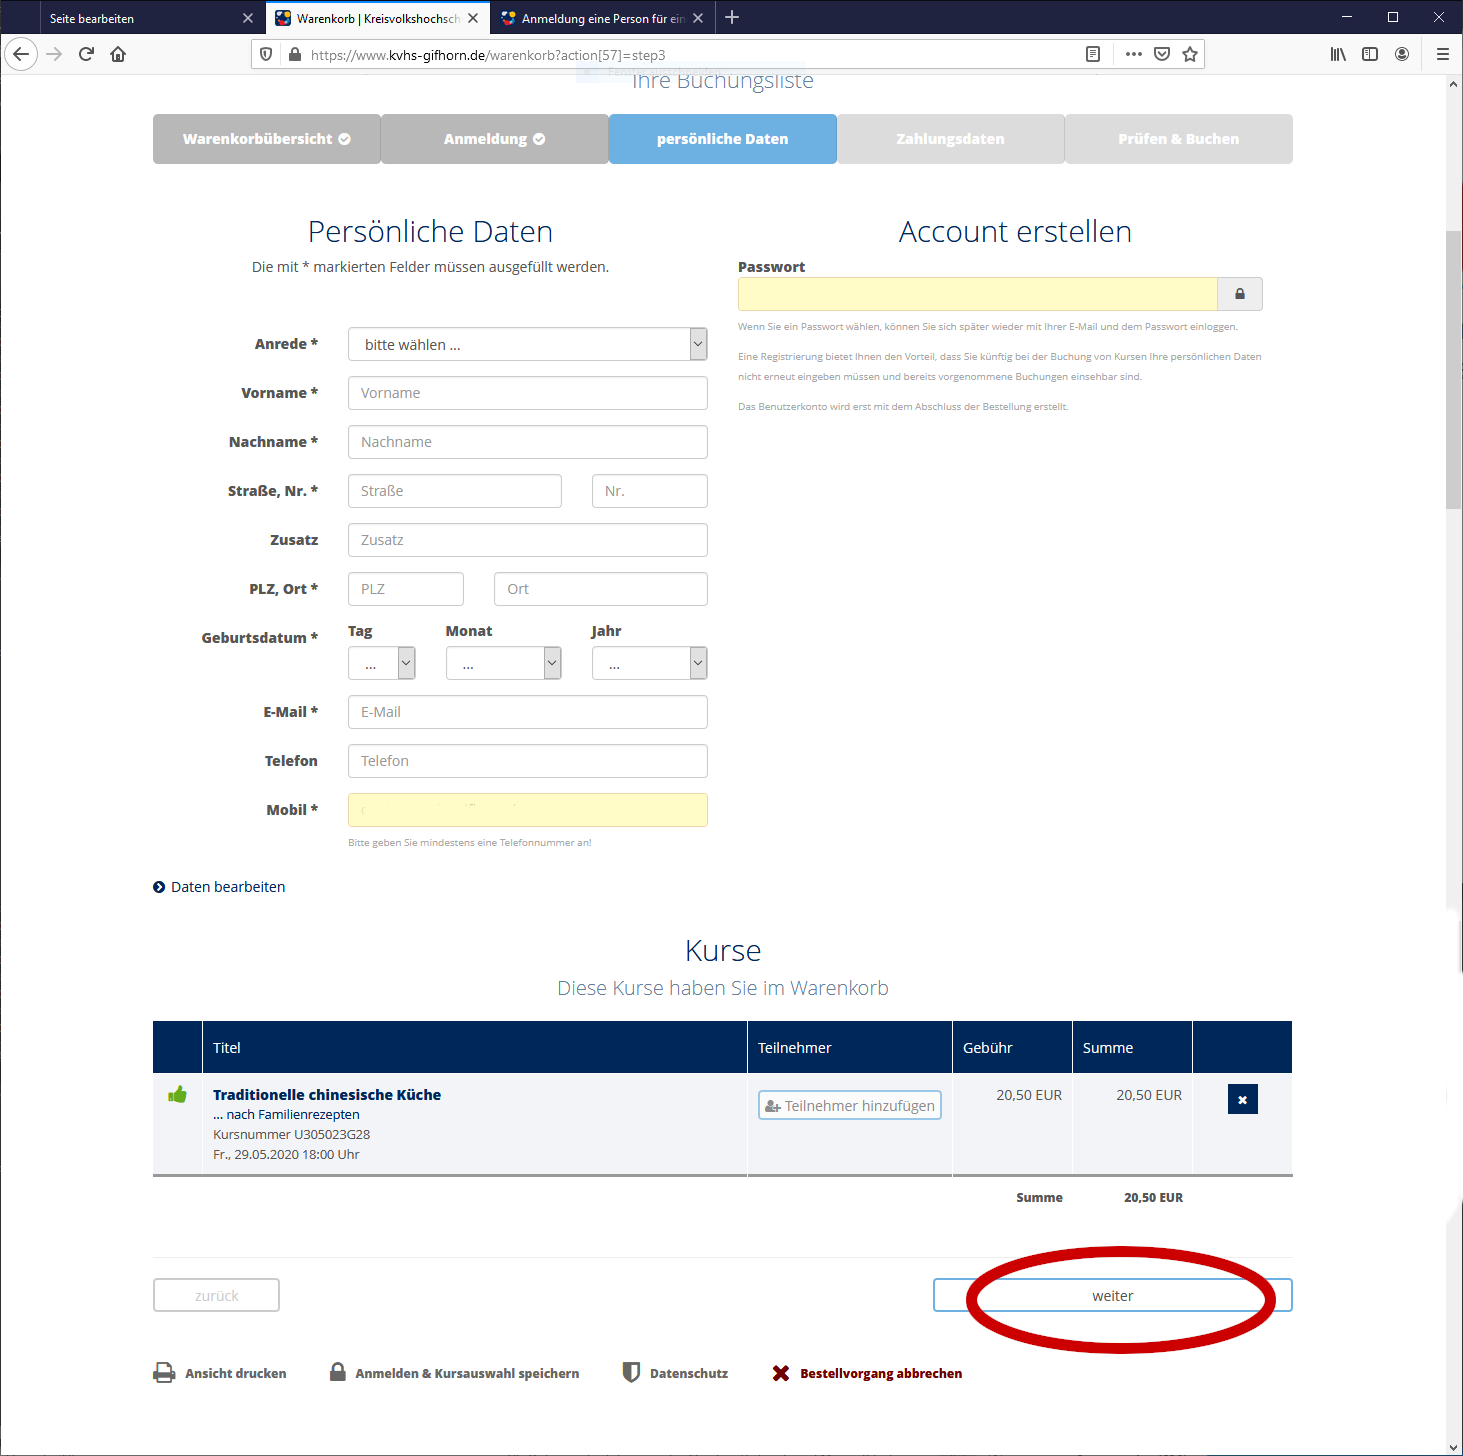Go to the Warenkorbübersicht step tab

(266, 139)
